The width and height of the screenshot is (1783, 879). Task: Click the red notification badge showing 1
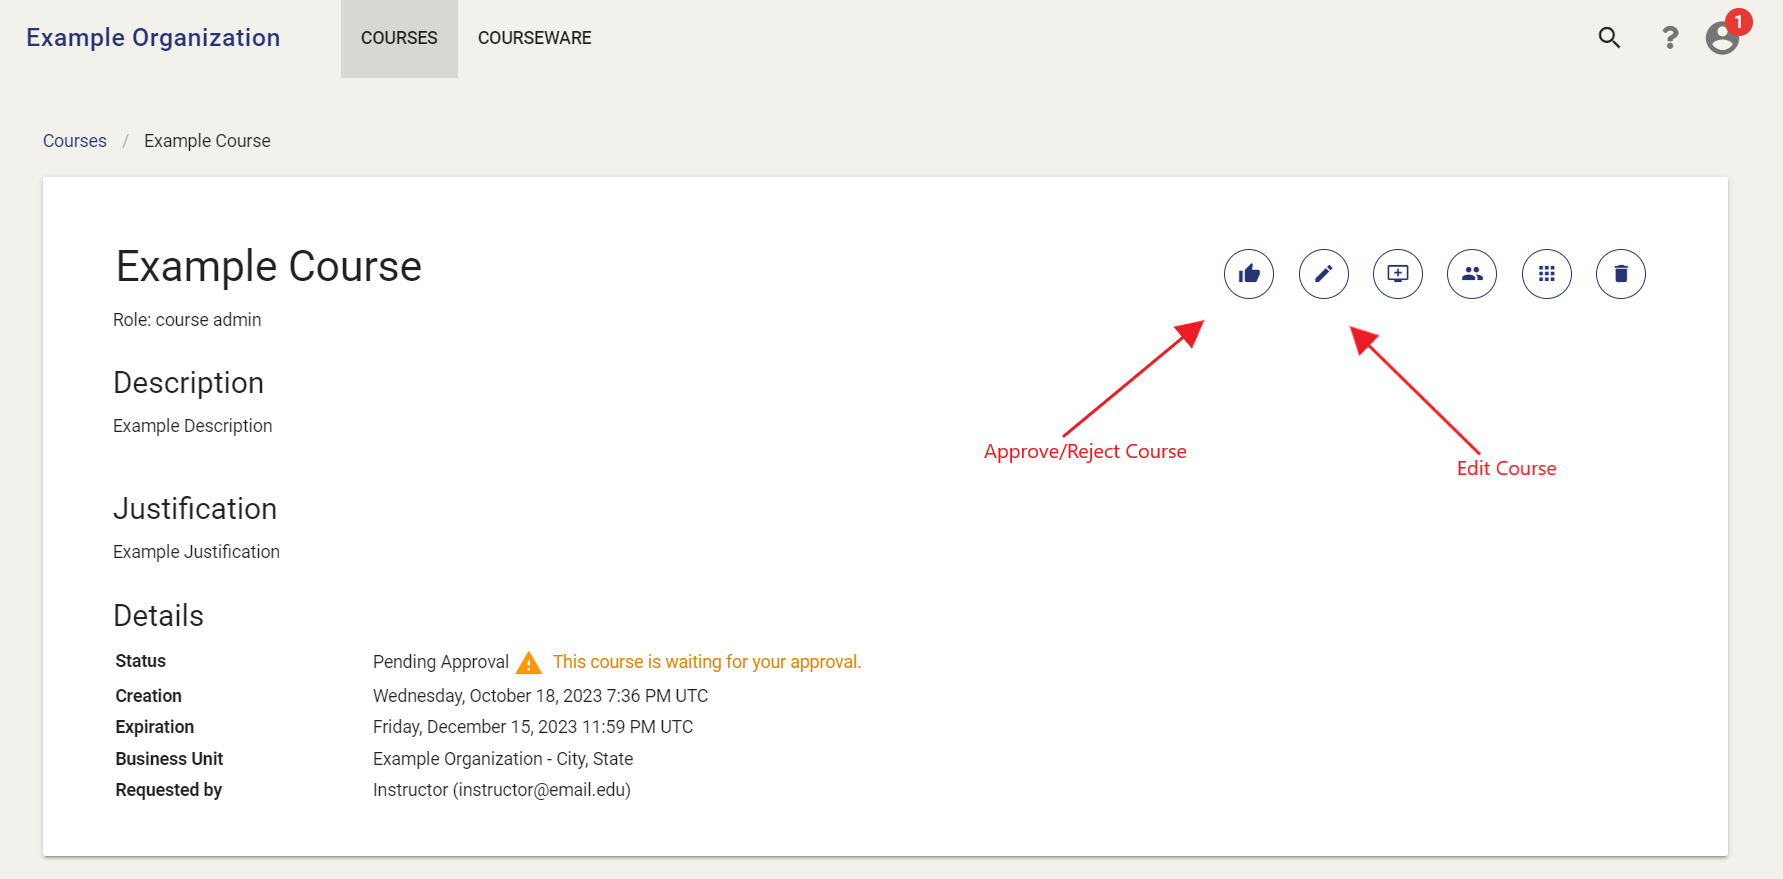[x=1739, y=21]
